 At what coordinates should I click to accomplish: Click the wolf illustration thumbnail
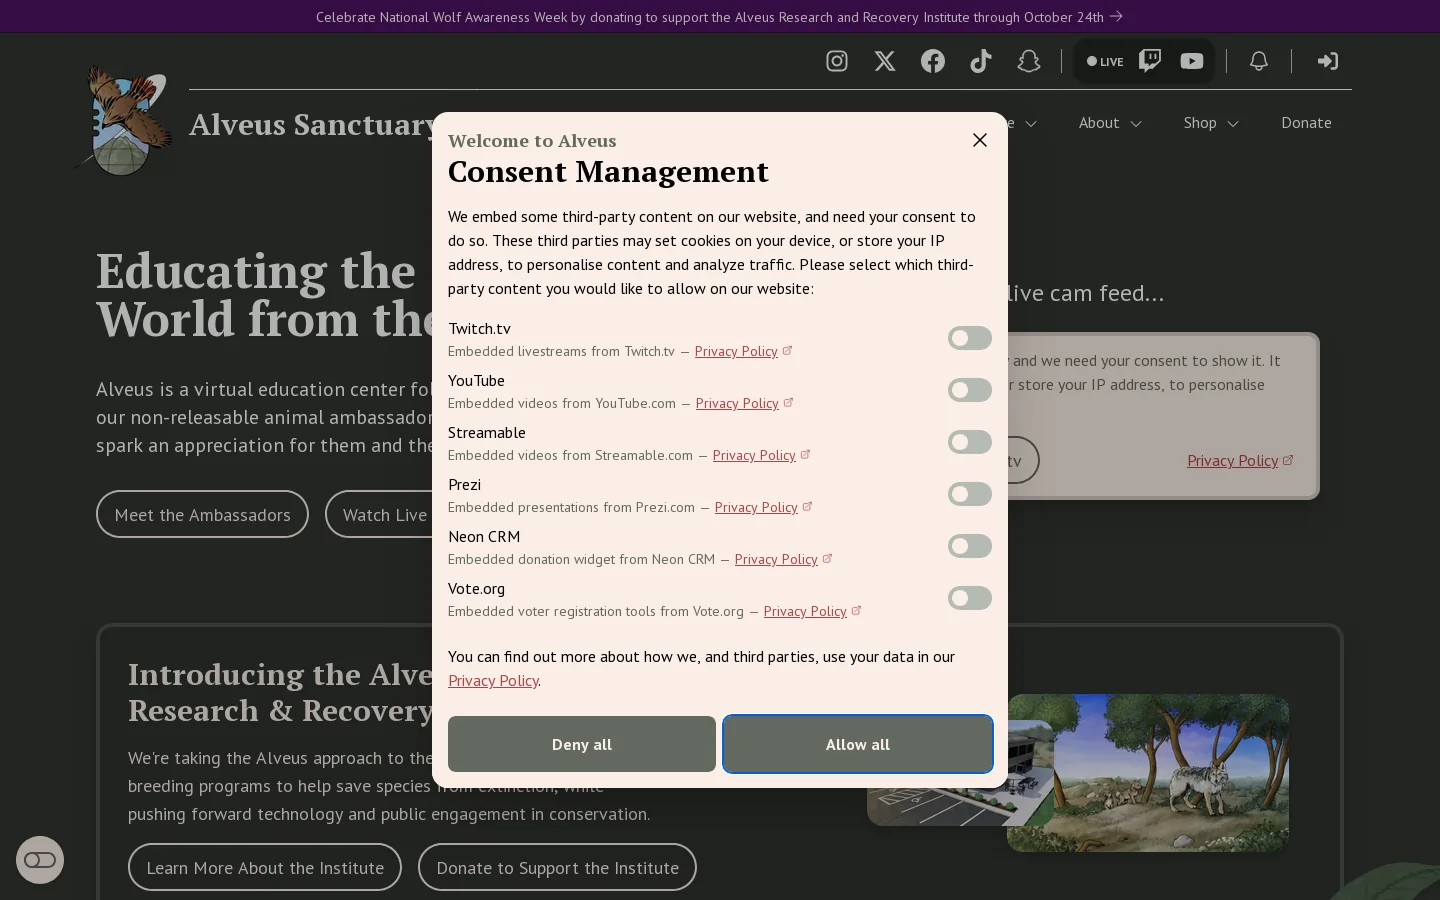click(x=1148, y=773)
